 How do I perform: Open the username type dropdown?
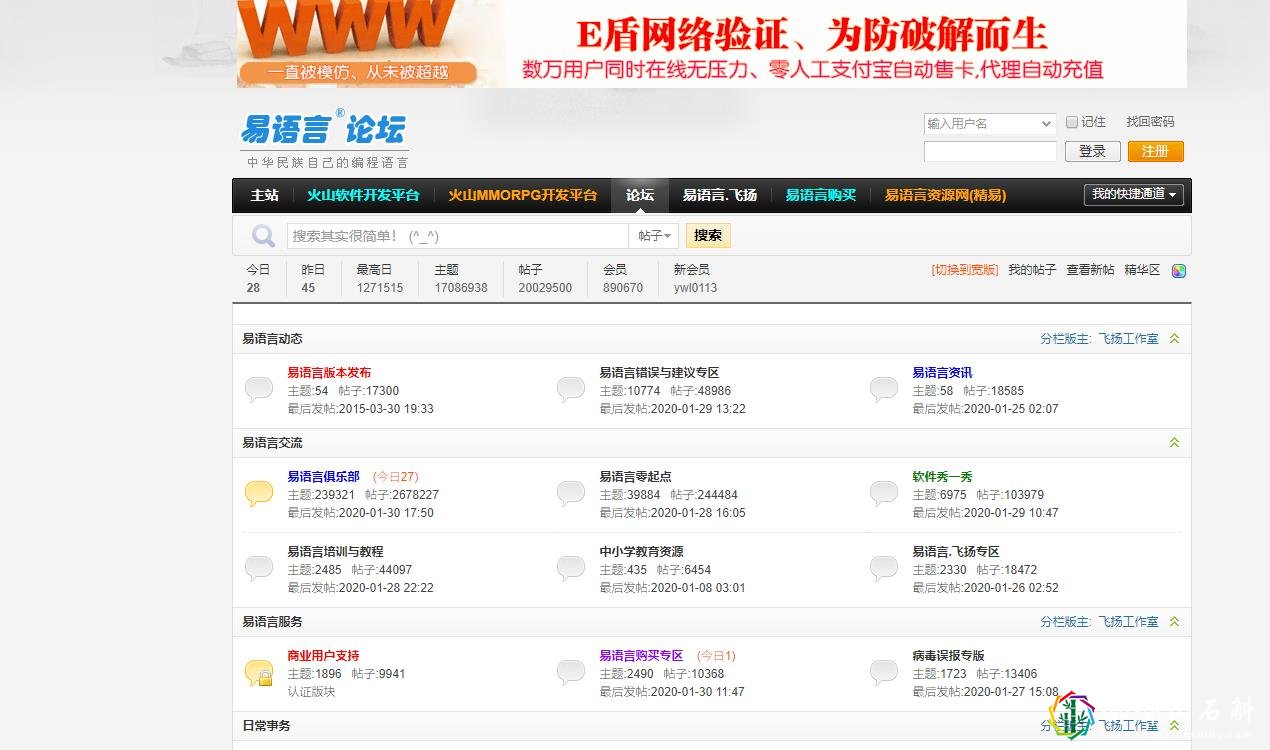[x=990, y=123]
